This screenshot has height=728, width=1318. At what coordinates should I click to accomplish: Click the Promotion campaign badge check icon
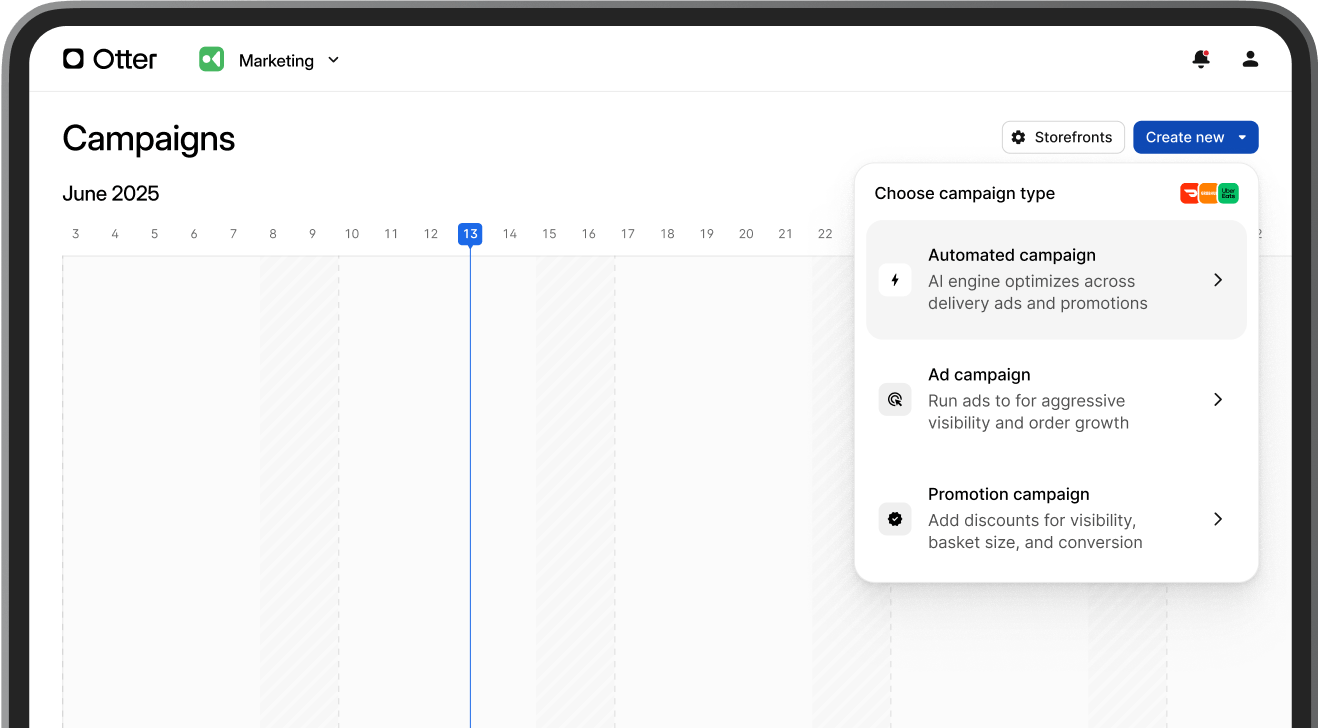coord(895,519)
